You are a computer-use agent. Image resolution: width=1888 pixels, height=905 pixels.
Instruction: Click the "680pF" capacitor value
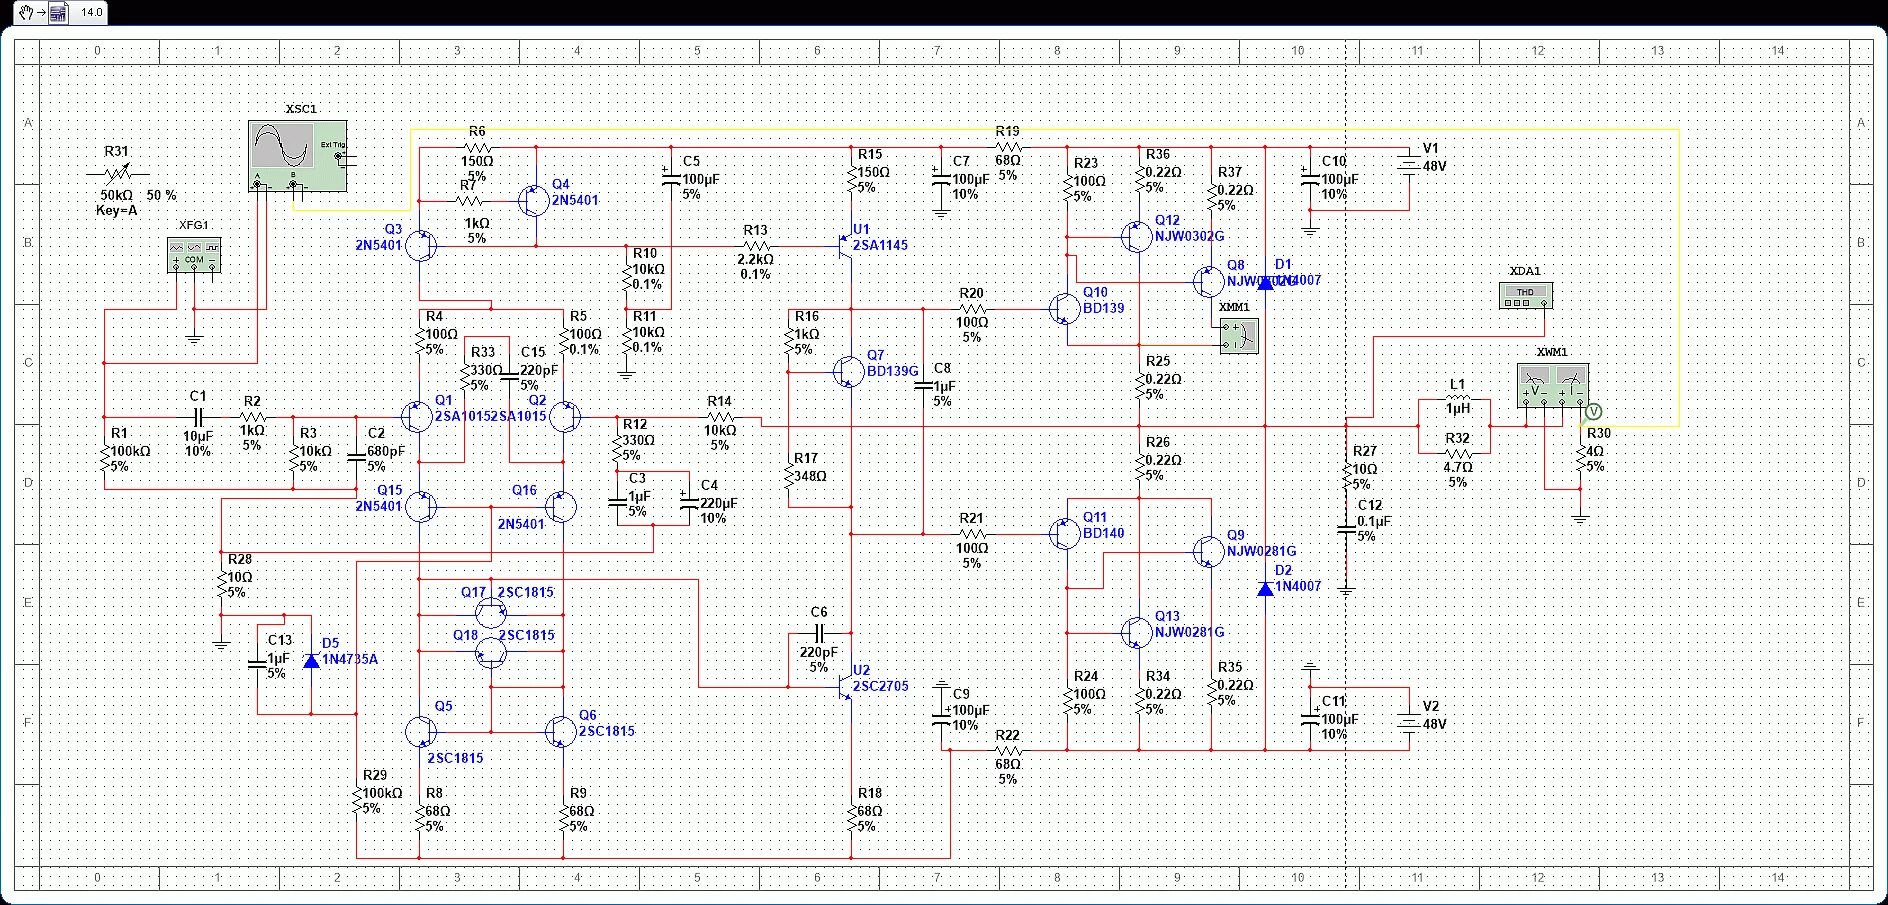tap(386, 451)
